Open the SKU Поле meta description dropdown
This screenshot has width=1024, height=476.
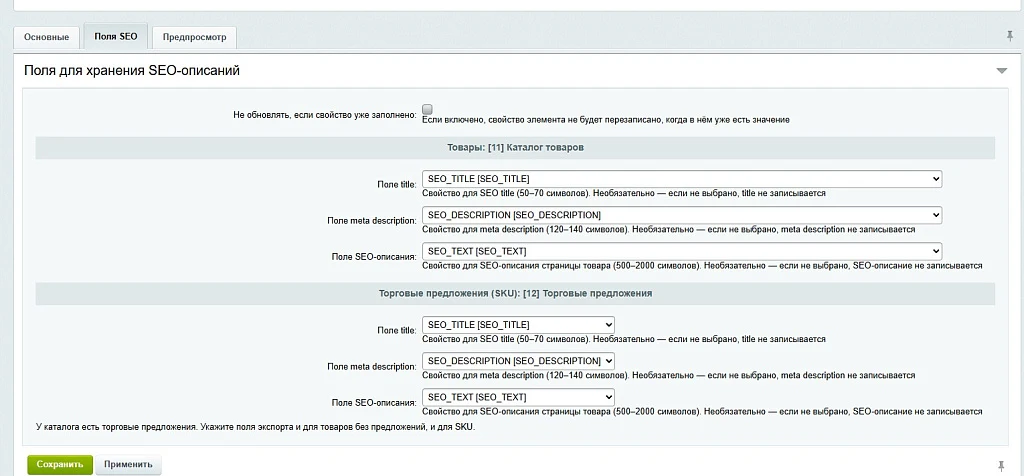tap(519, 361)
